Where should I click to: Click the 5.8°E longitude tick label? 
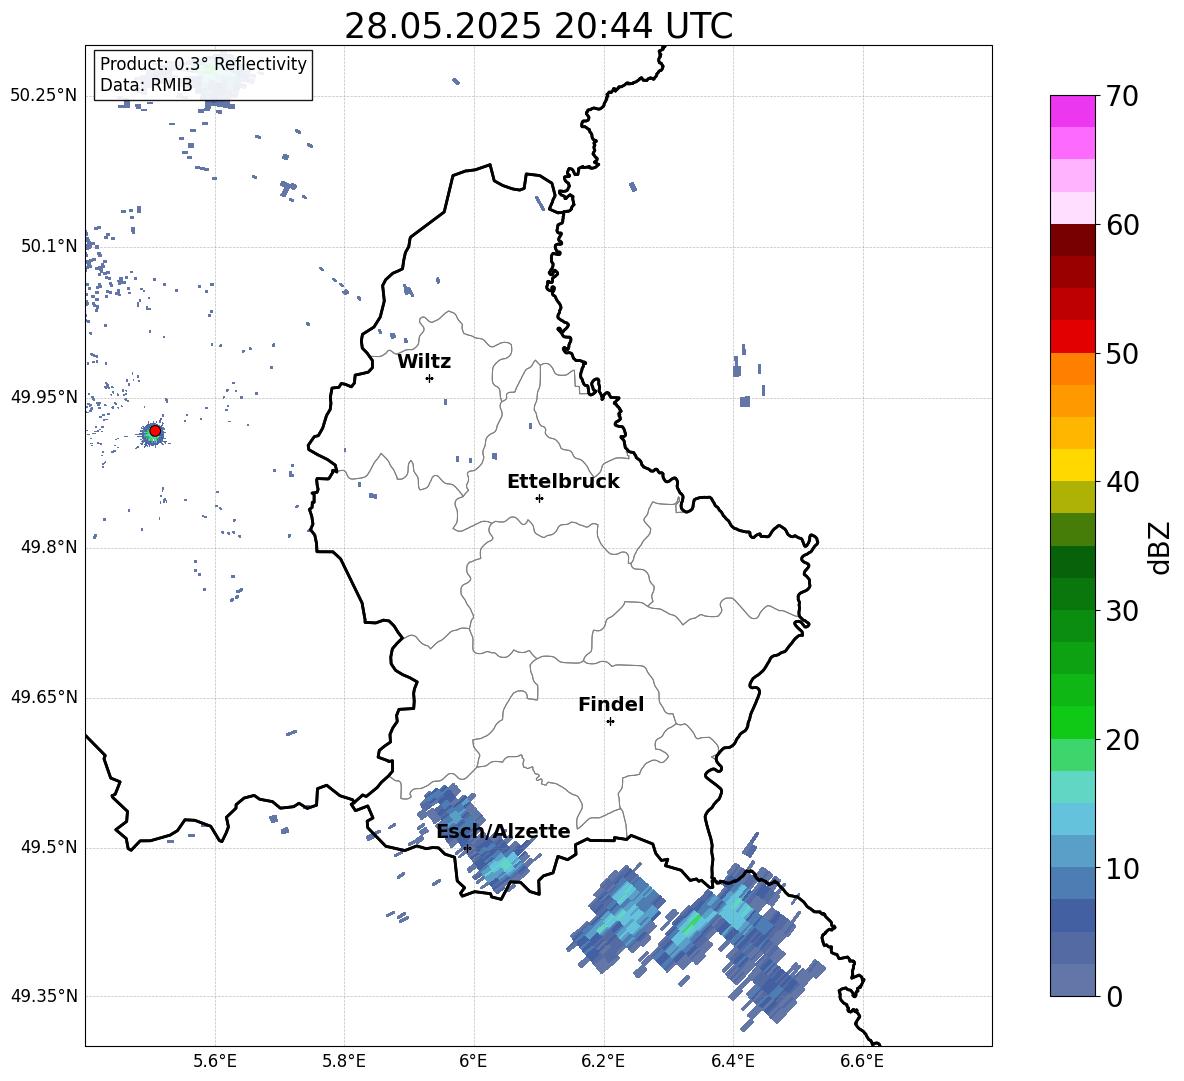344,1061
